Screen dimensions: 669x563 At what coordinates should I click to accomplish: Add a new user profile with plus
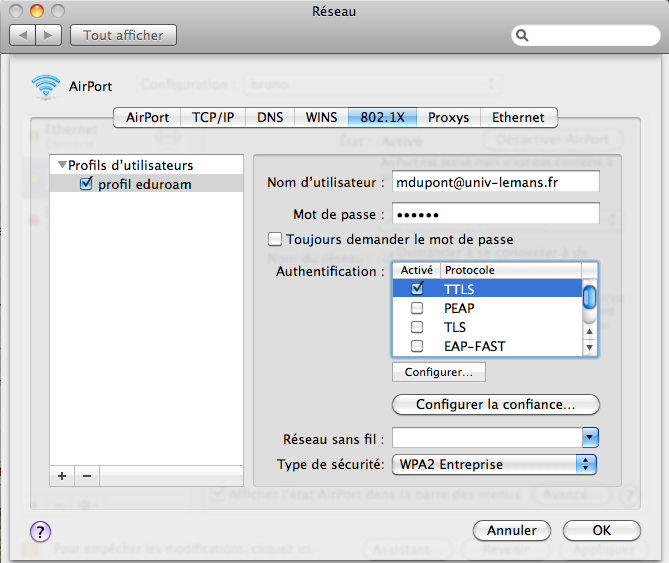pos(62,476)
